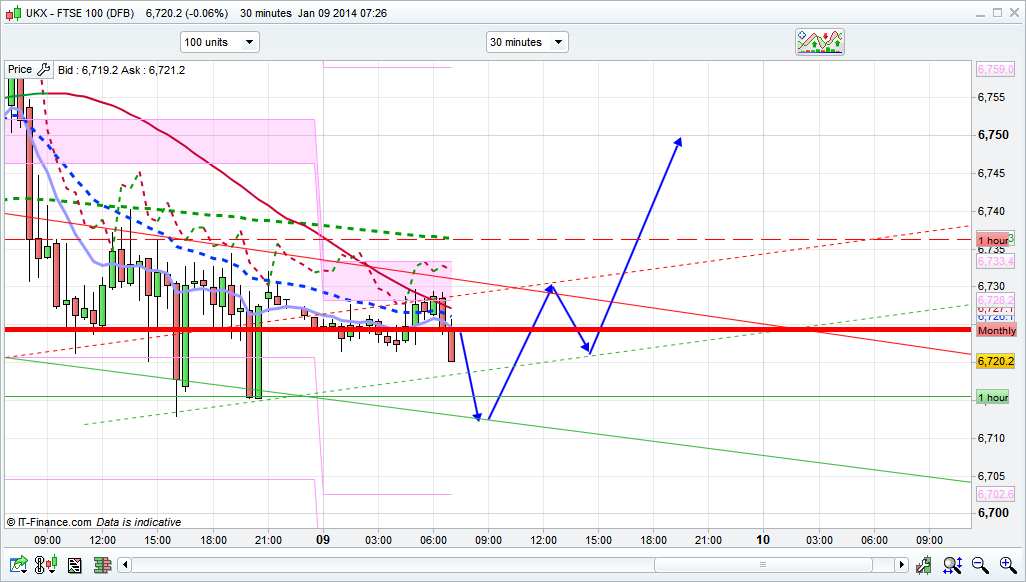1026x582 pixels.
Task: Open the indicators and trading systems button
Action: point(820,42)
